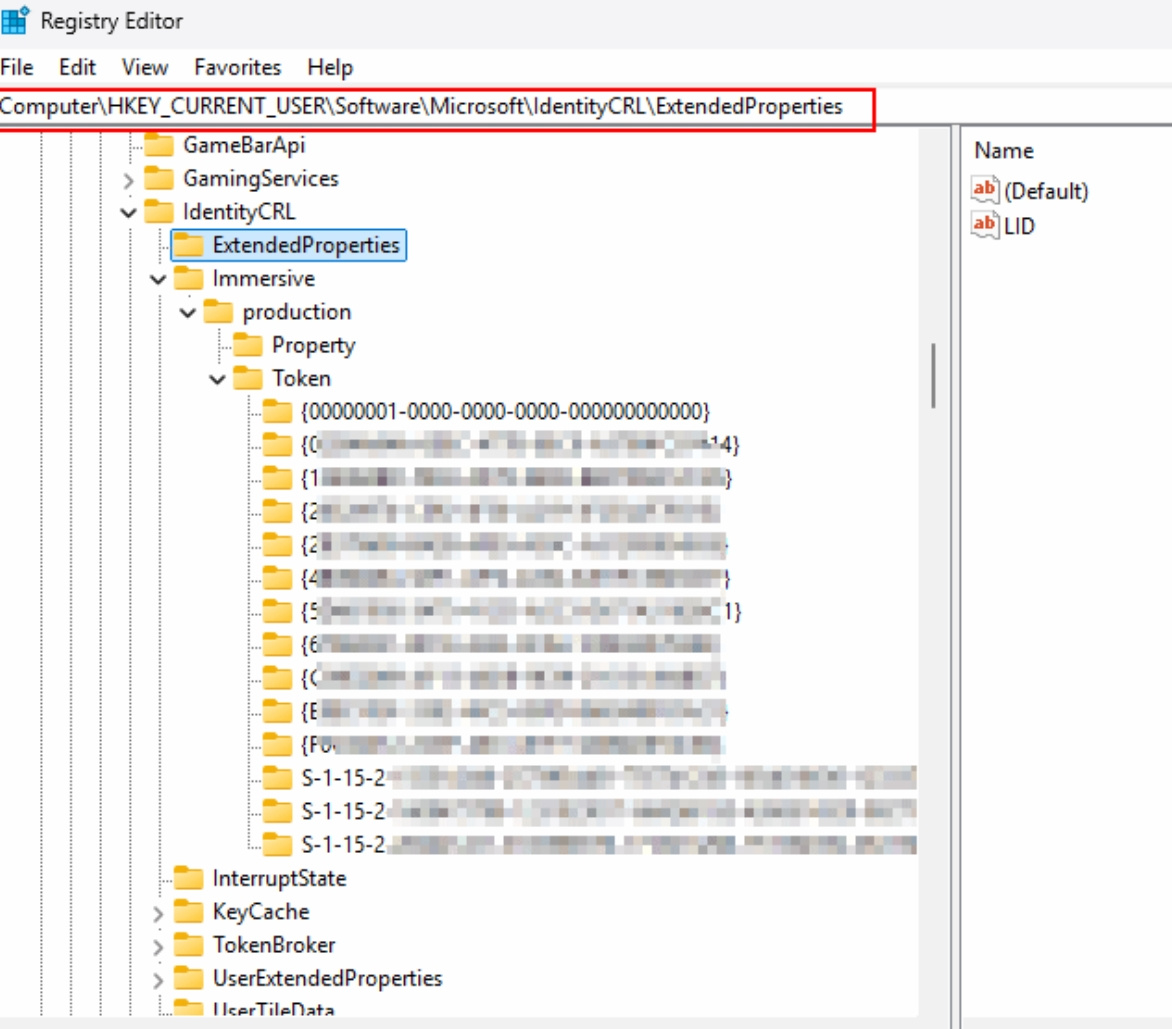
Task: Select the UserExtendedProperties key label
Action: (327, 978)
